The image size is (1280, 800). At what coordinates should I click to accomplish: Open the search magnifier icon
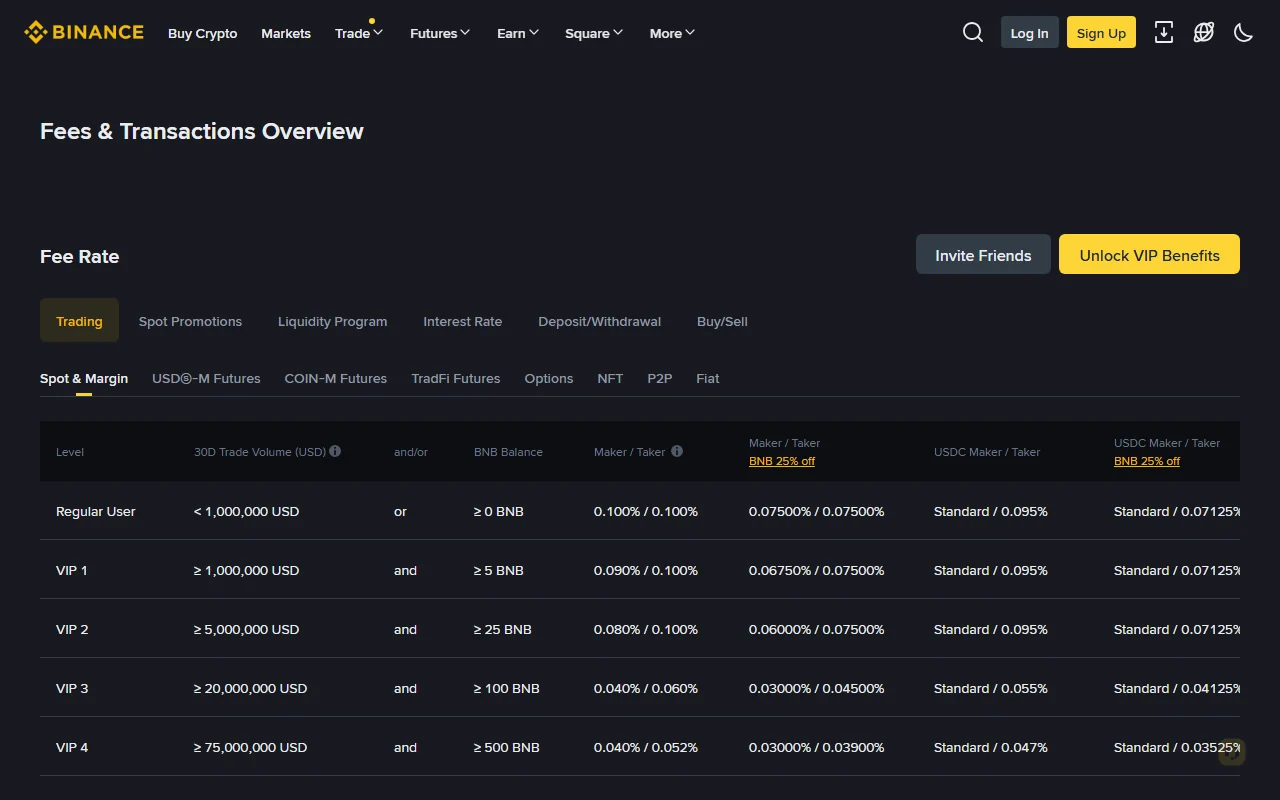pos(973,32)
